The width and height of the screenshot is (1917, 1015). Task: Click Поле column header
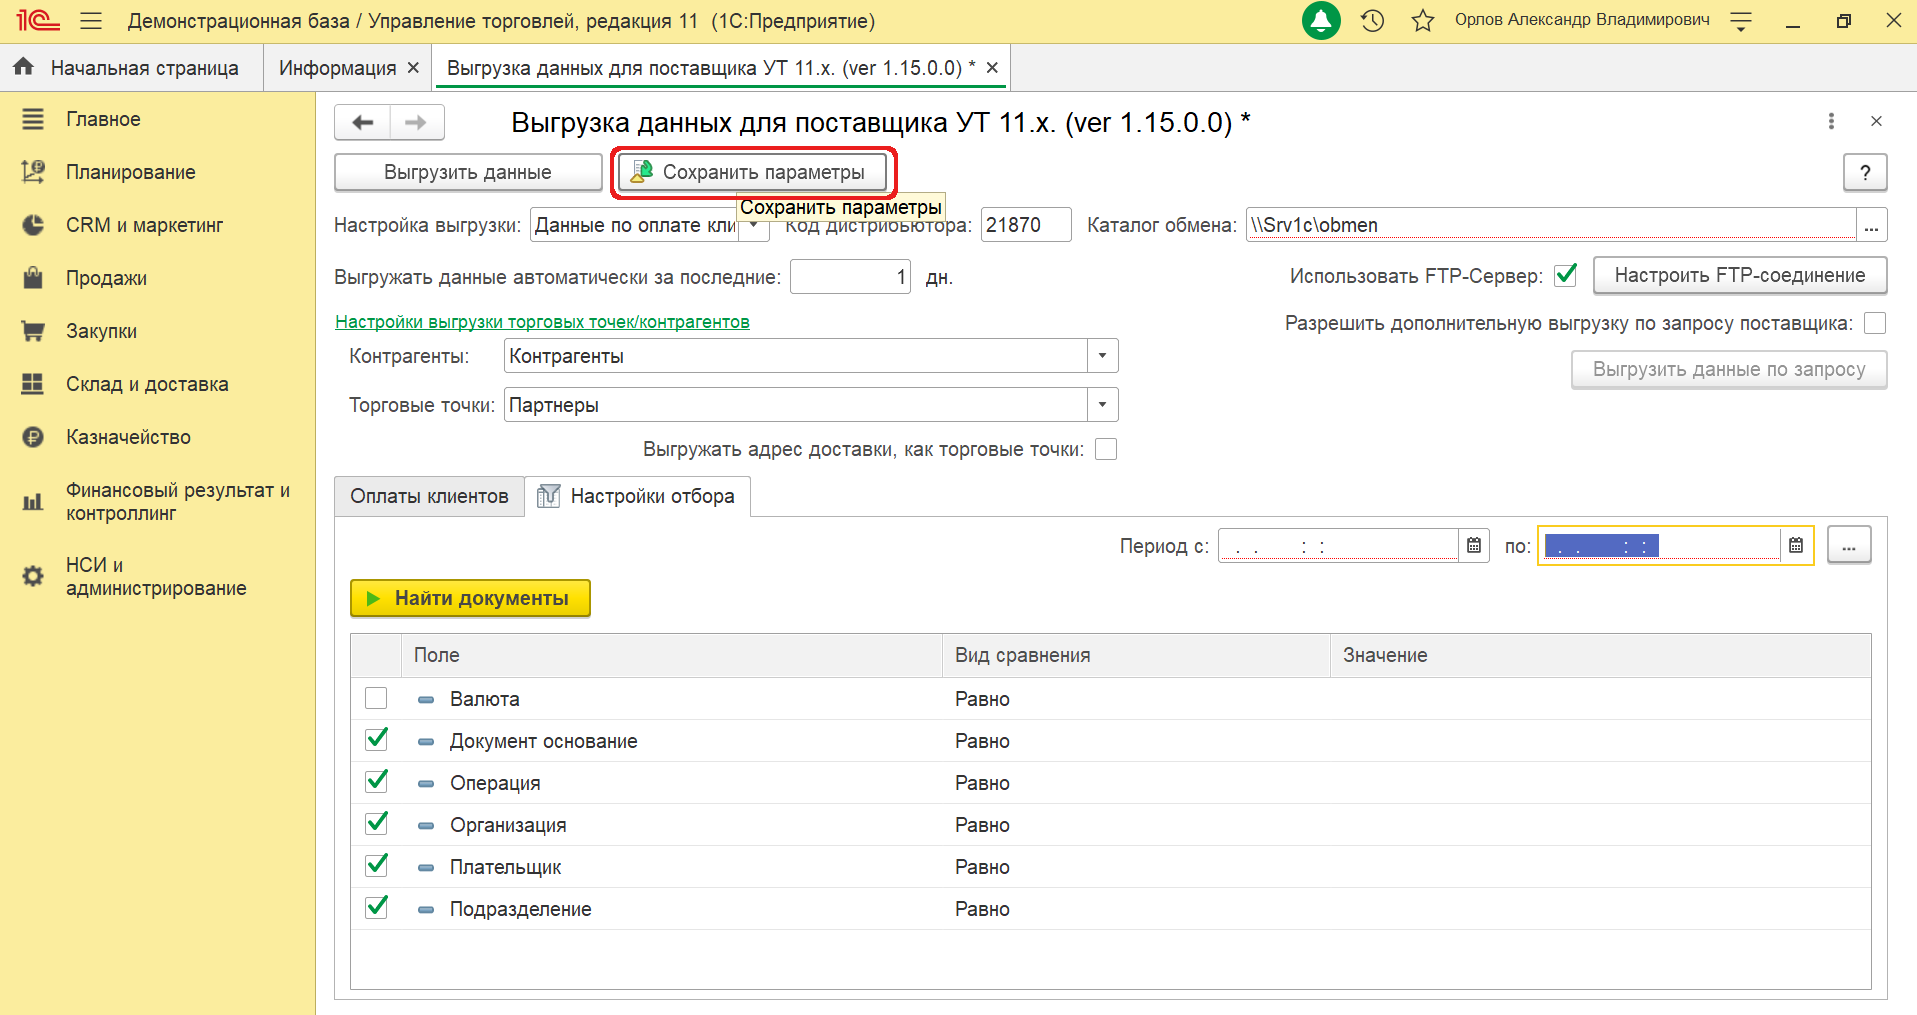671,655
